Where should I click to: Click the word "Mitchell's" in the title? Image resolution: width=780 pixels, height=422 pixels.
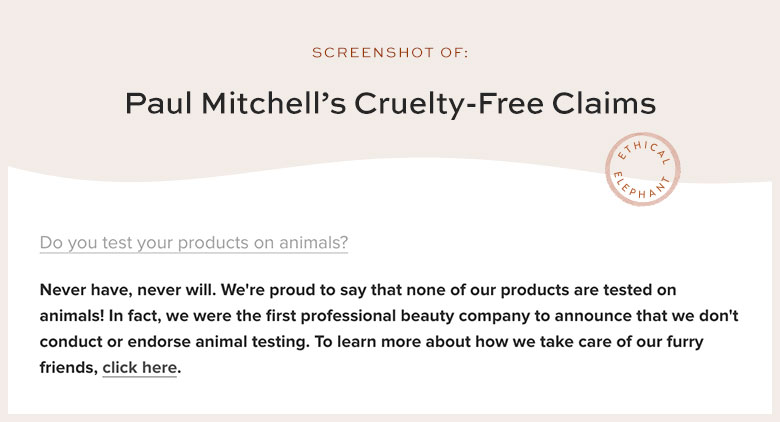click(x=273, y=104)
